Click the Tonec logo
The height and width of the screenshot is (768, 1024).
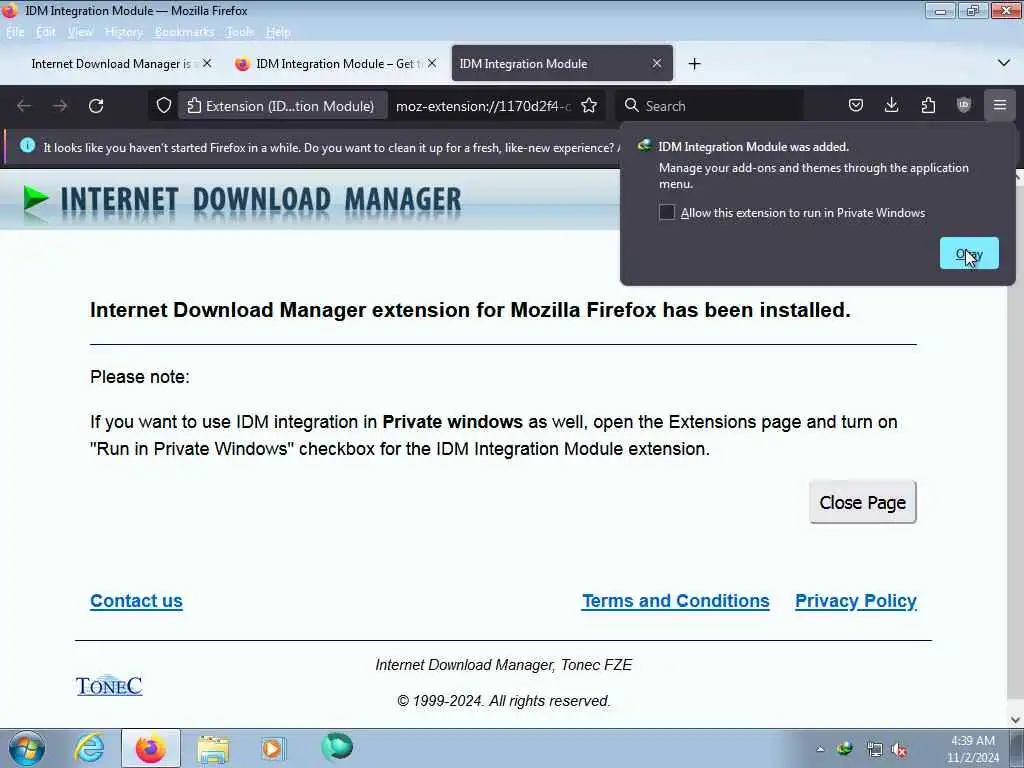point(109,686)
